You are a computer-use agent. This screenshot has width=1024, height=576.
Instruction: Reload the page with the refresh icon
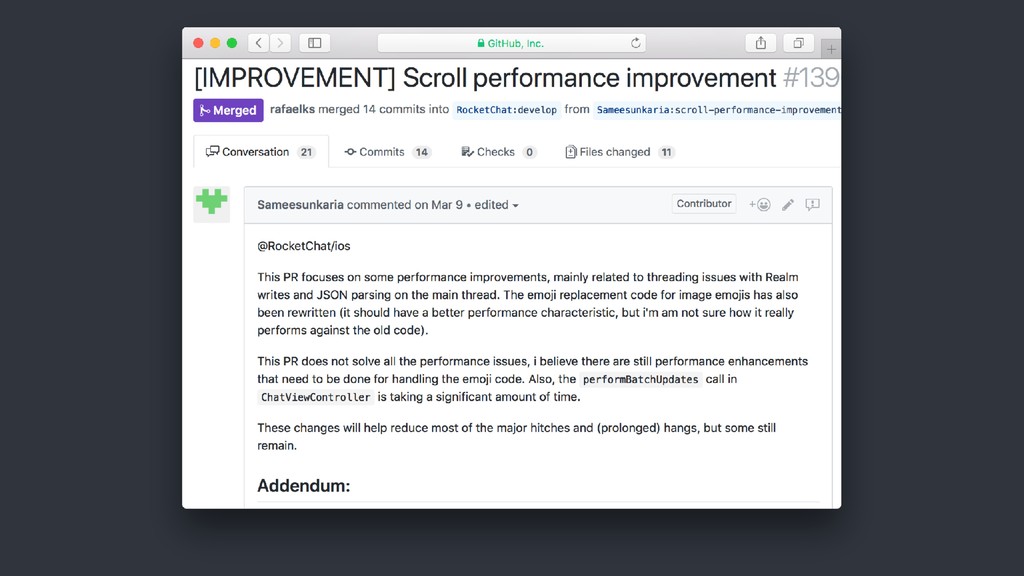(635, 43)
